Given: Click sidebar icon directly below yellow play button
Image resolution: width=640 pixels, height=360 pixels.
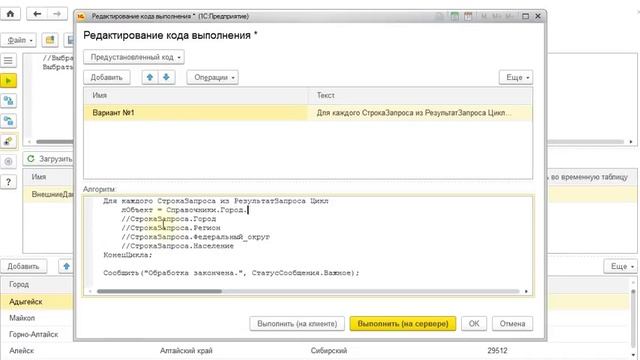Looking at the screenshot, I should (x=8, y=100).
